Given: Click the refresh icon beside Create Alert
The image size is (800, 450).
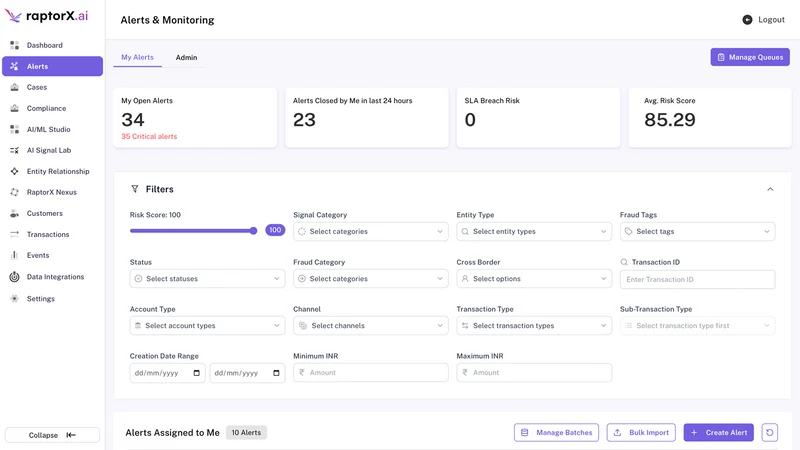Looking at the screenshot, I should [769, 433].
